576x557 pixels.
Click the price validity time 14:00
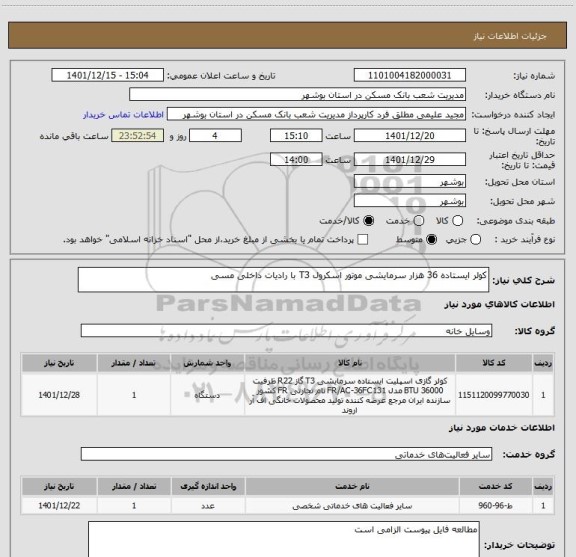point(296,159)
